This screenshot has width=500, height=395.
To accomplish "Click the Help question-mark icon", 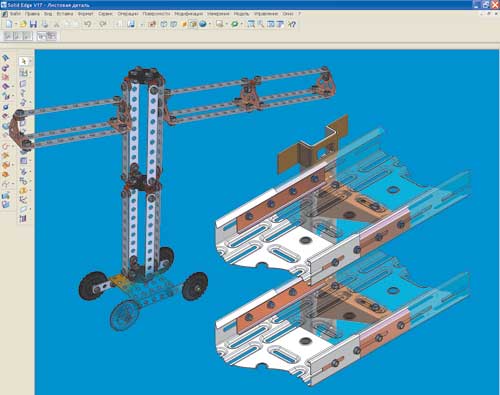I will point(292,24).
